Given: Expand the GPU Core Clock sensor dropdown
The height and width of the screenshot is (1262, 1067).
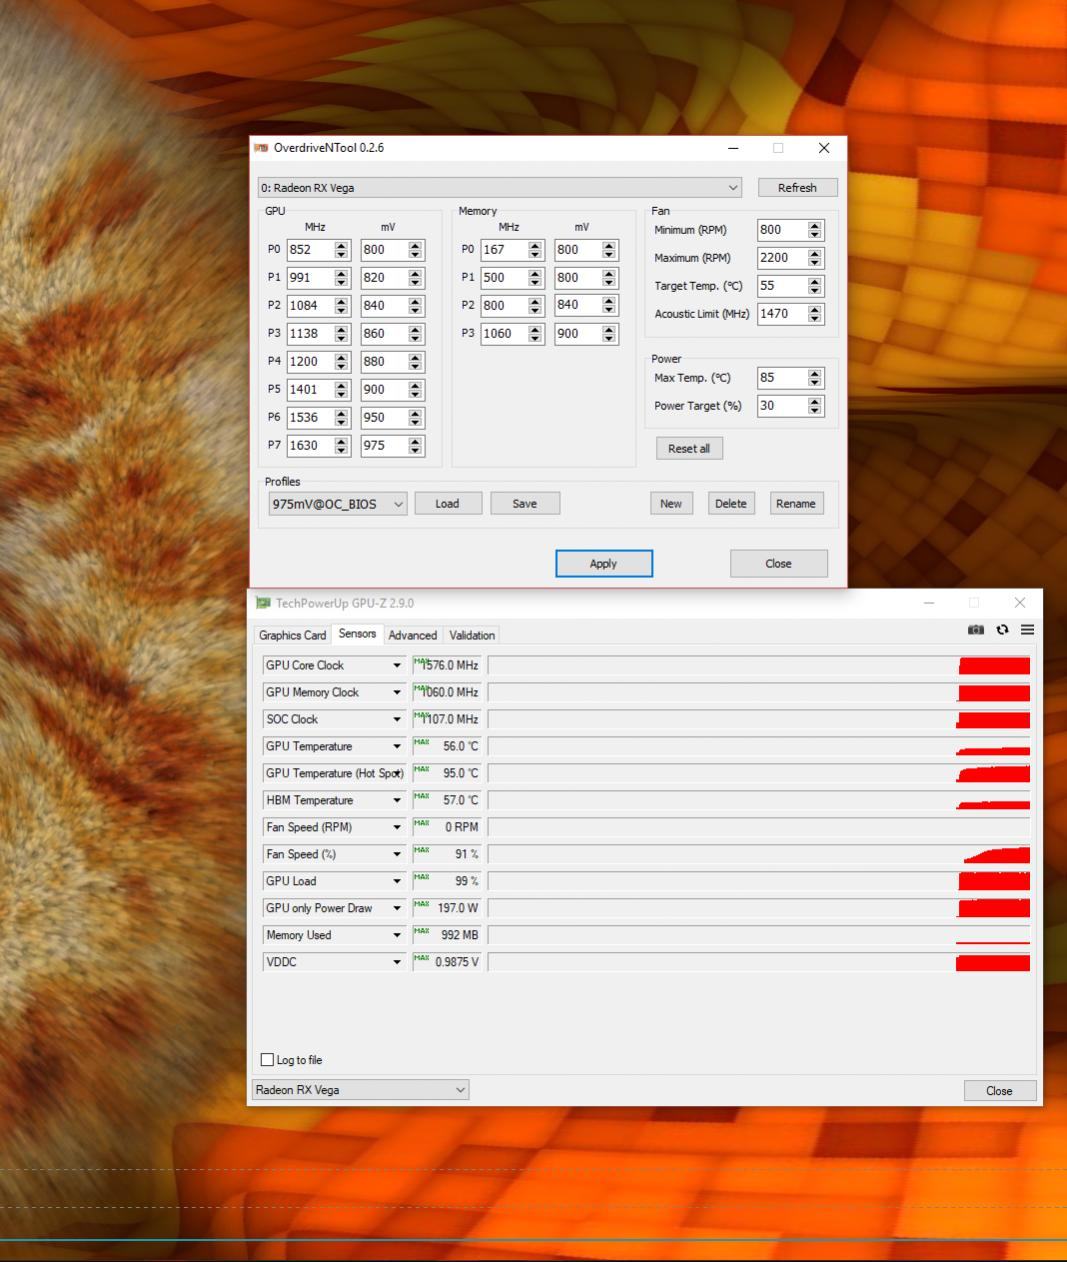Looking at the screenshot, I should 397,665.
